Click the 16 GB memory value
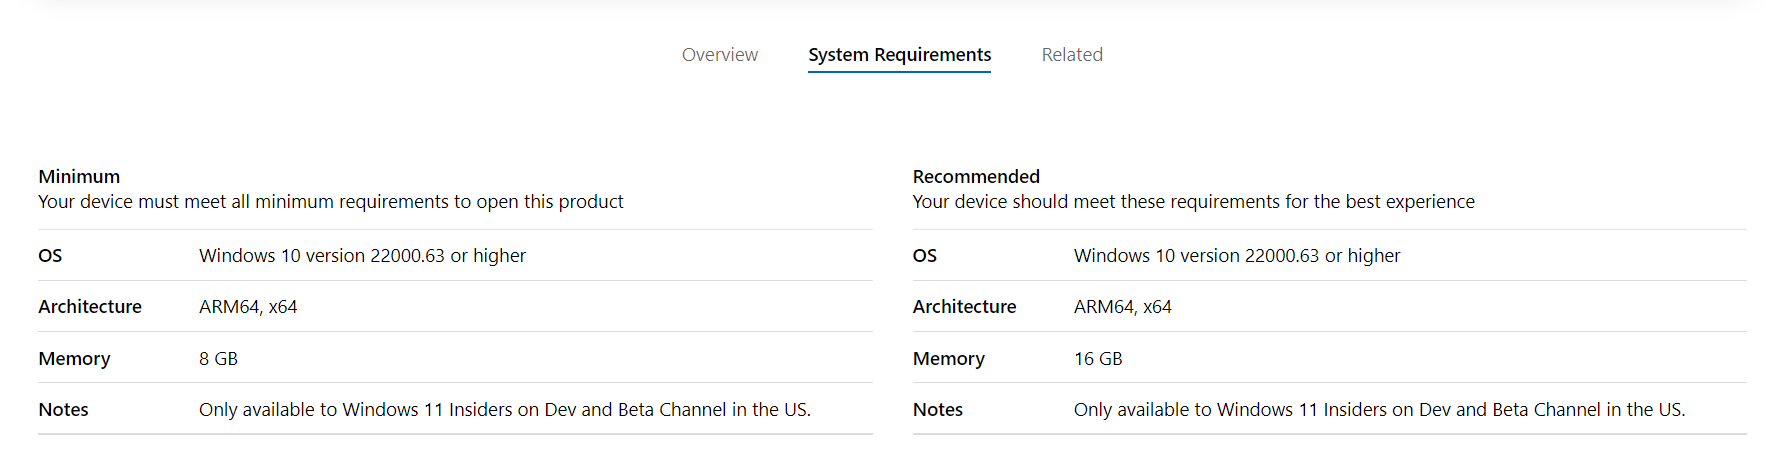This screenshot has height=468, width=1785. coord(1098,358)
